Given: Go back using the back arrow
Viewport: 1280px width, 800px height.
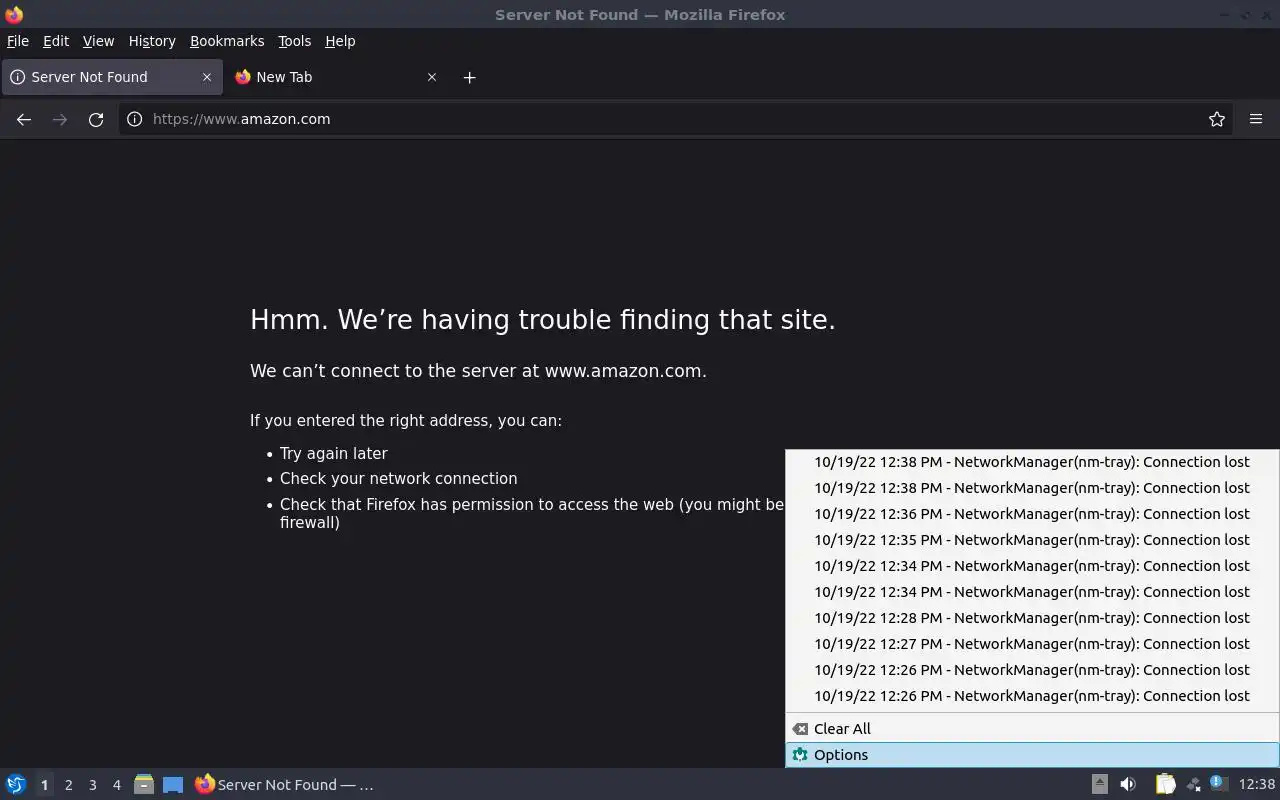Looking at the screenshot, I should pos(24,119).
